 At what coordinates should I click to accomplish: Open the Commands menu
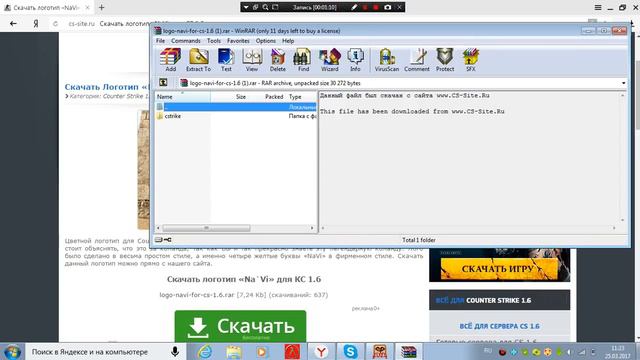point(186,41)
